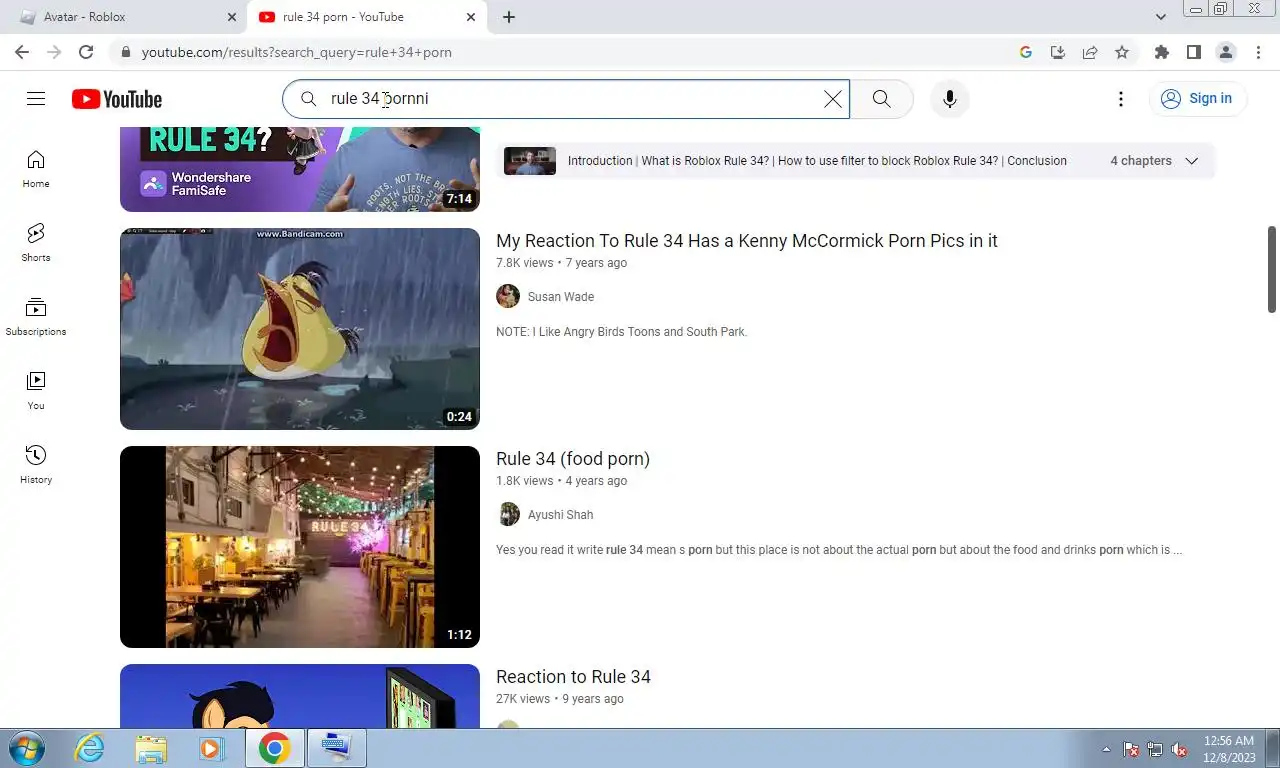Open the Reaction to Rule 34 thumbnail

coord(300,696)
